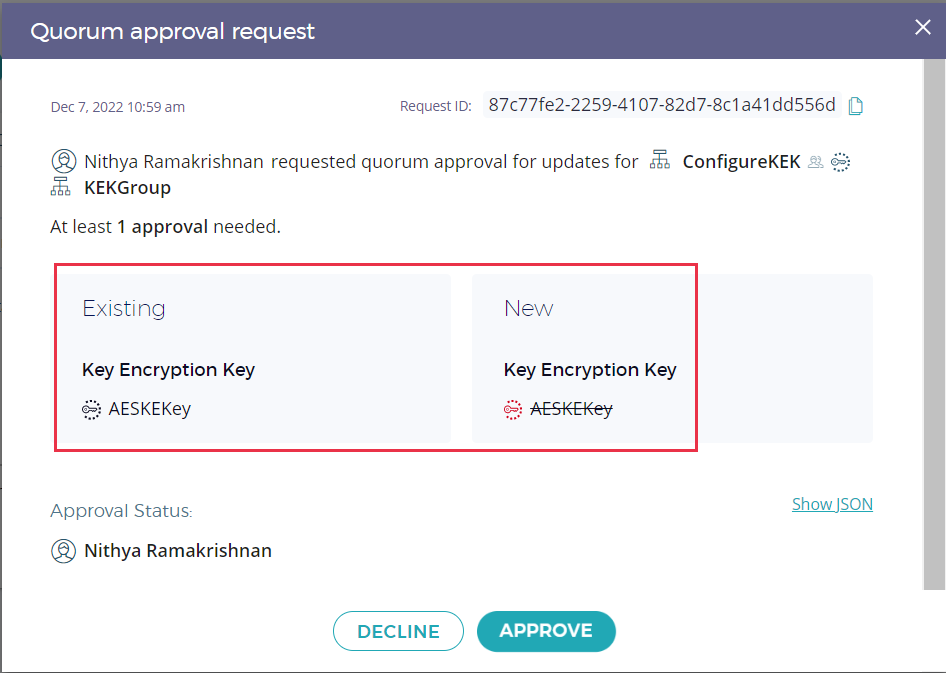Click the group icon before ConfigureKEK
946x673 pixels.
pyautogui.click(x=659, y=160)
